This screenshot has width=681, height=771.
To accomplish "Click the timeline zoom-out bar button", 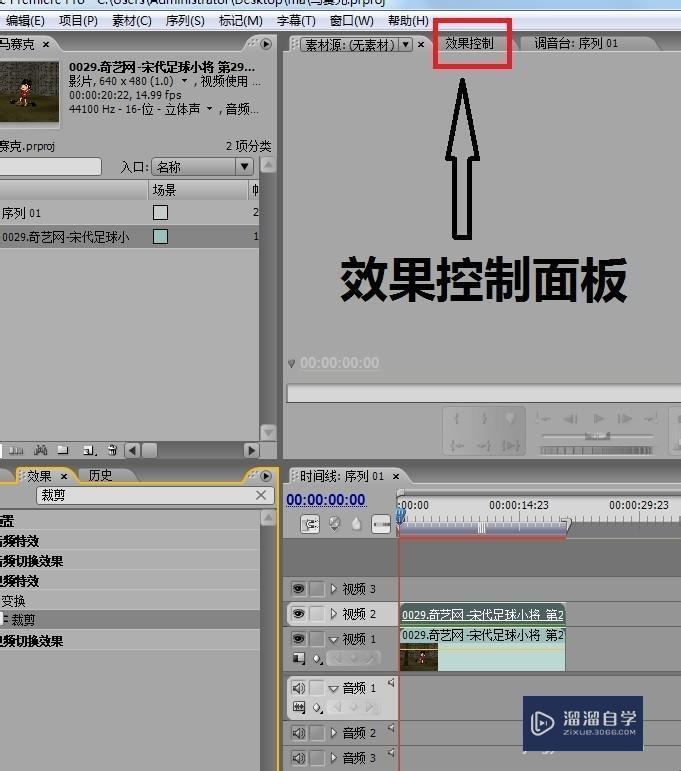I will pyautogui.click(x=381, y=524).
